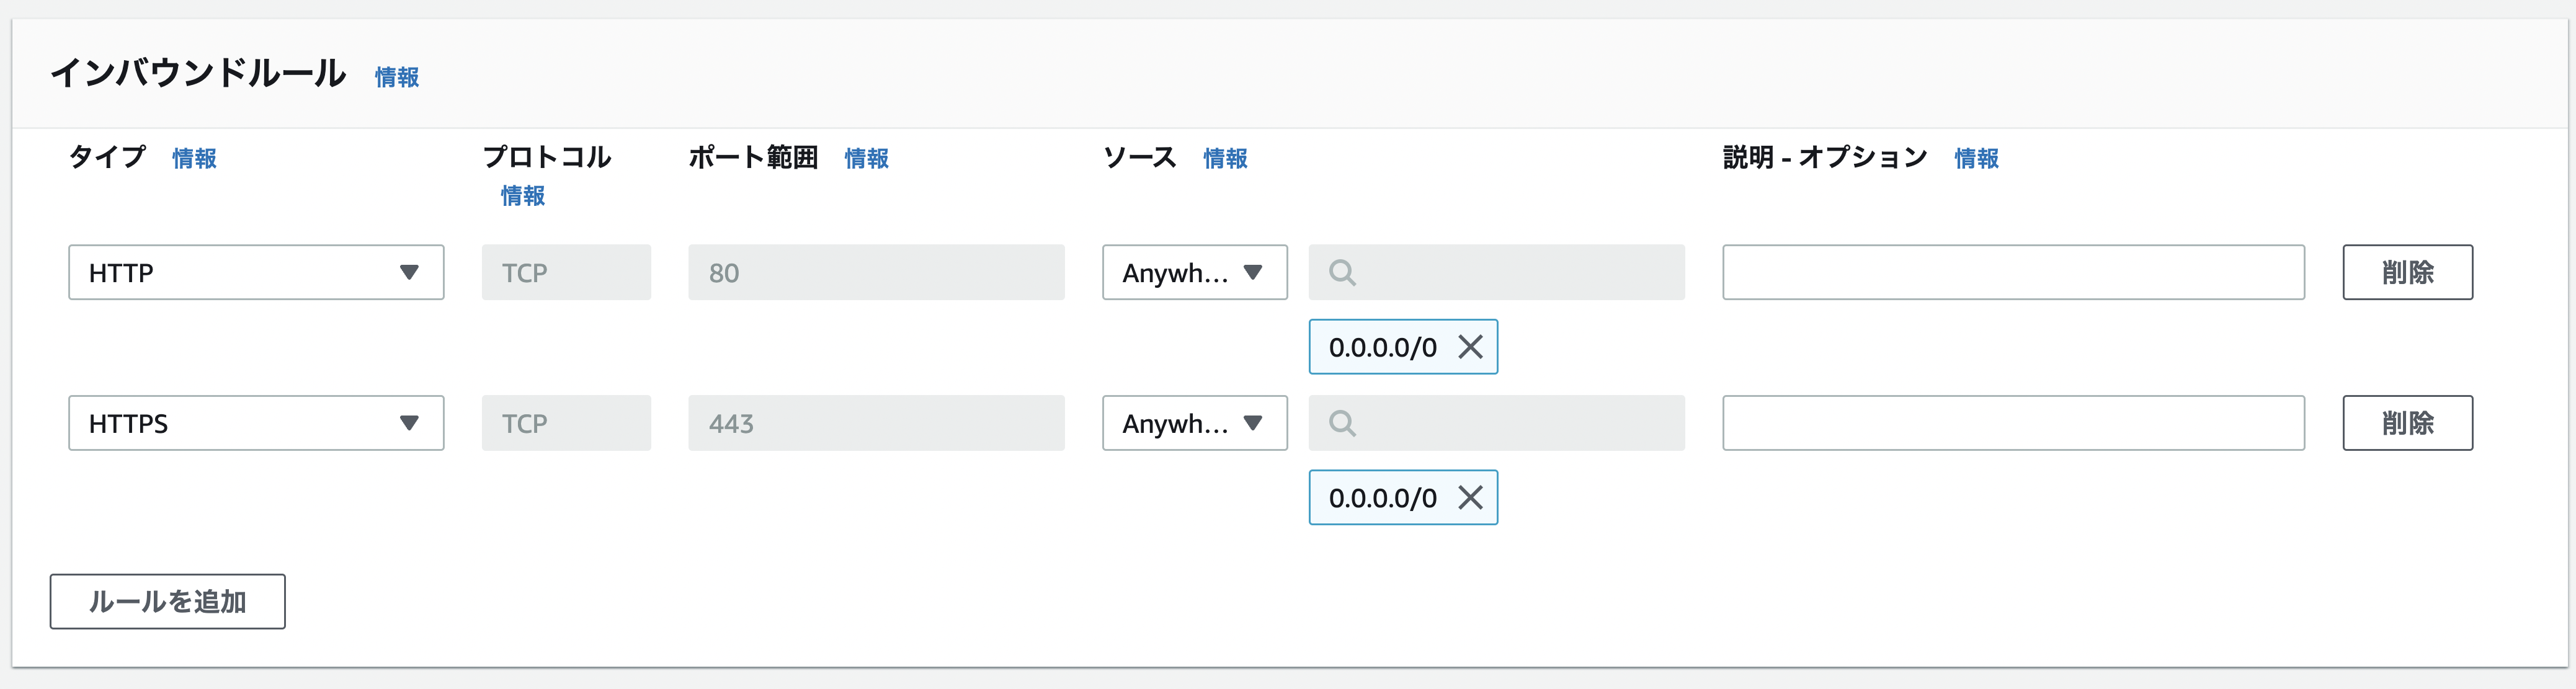Image resolution: width=2576 pixels, height=689 pixels.
Task: Open 情報 next to インバウンドルール heading
Action: pyautogui.click(x=395, y=77)
